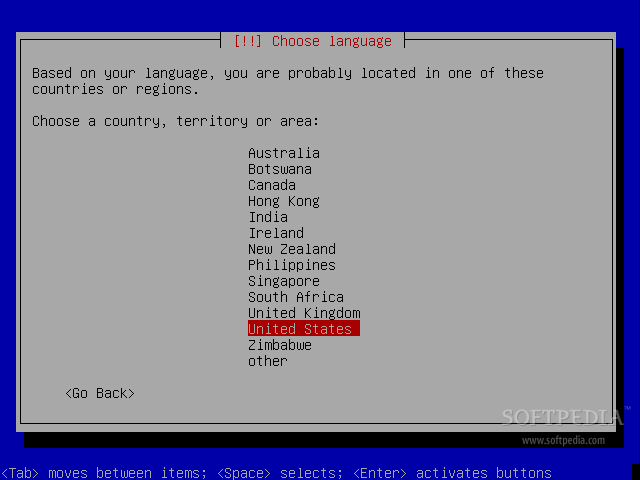
Task: Click the 'Choose language' dialog title
Action: (312, 41)
